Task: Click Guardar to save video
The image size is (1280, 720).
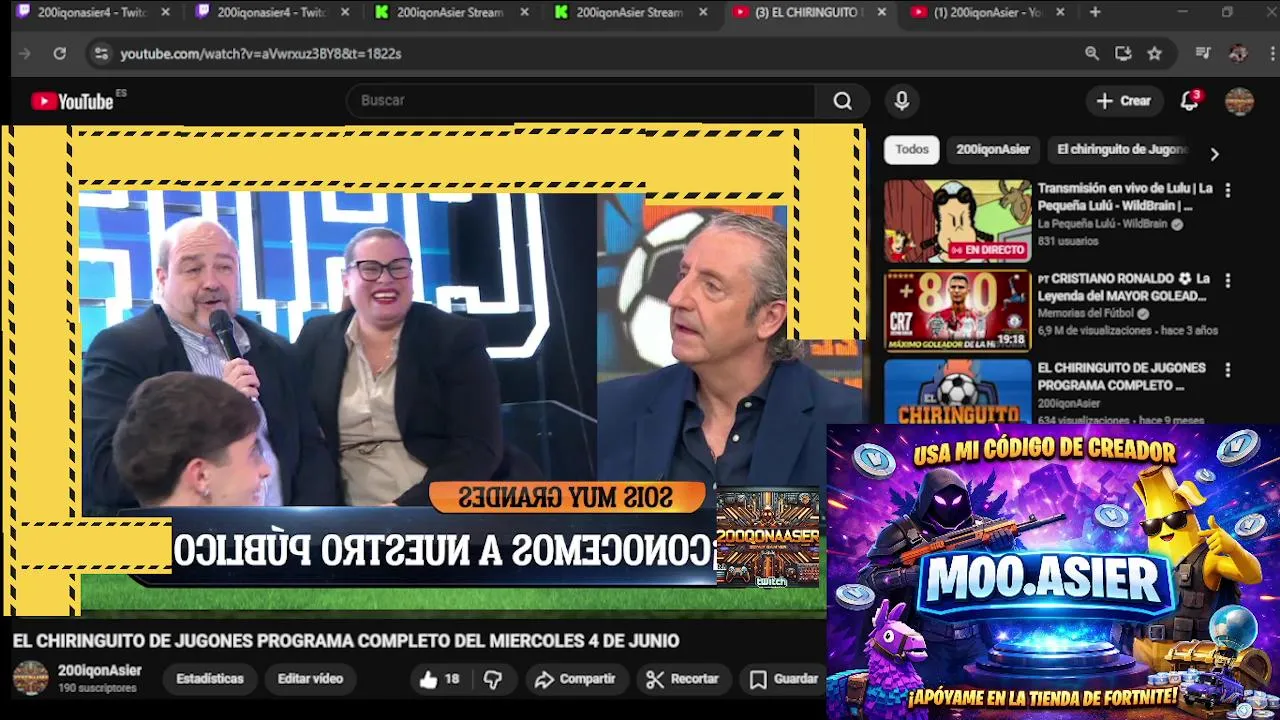Action: point(784,679)
